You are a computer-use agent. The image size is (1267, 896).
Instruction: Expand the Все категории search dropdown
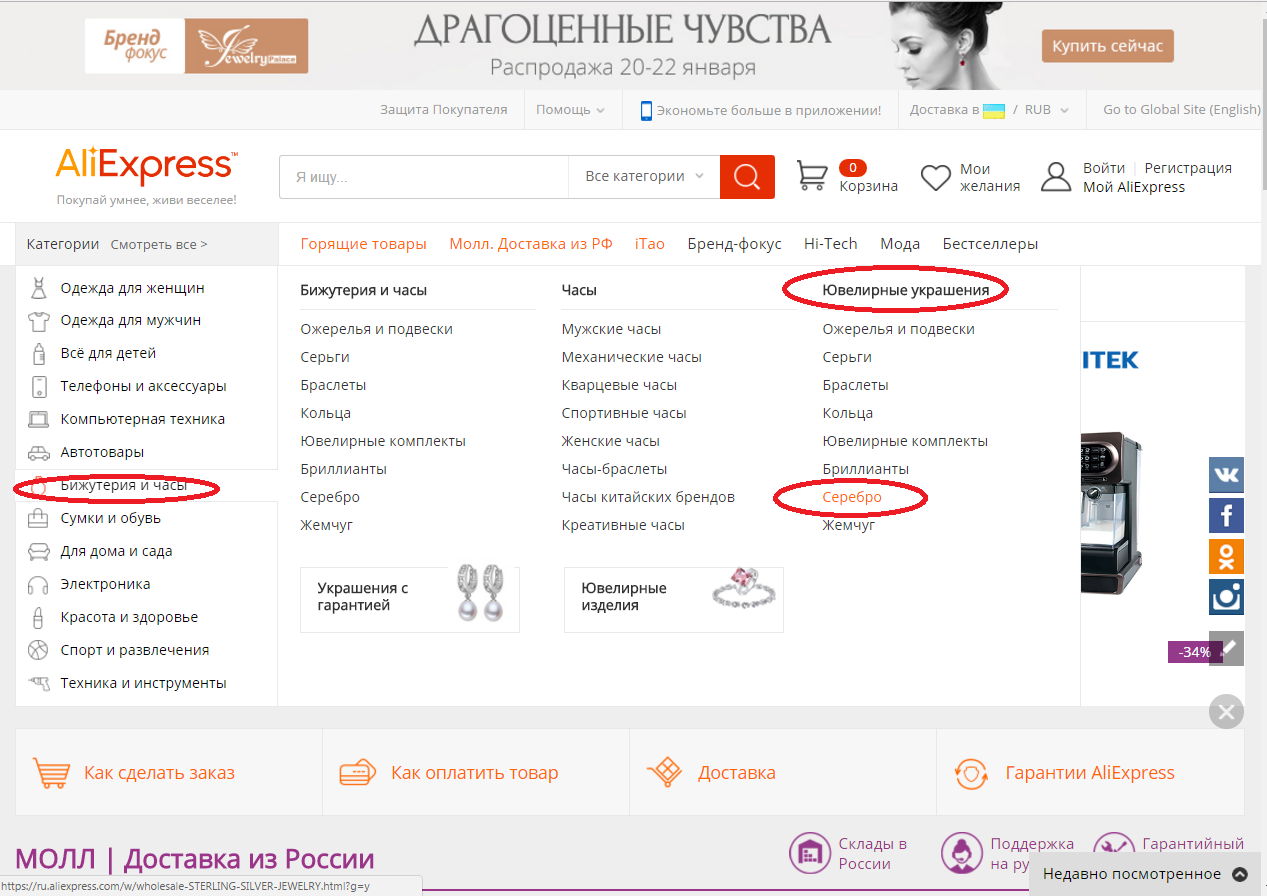(644, 177)
